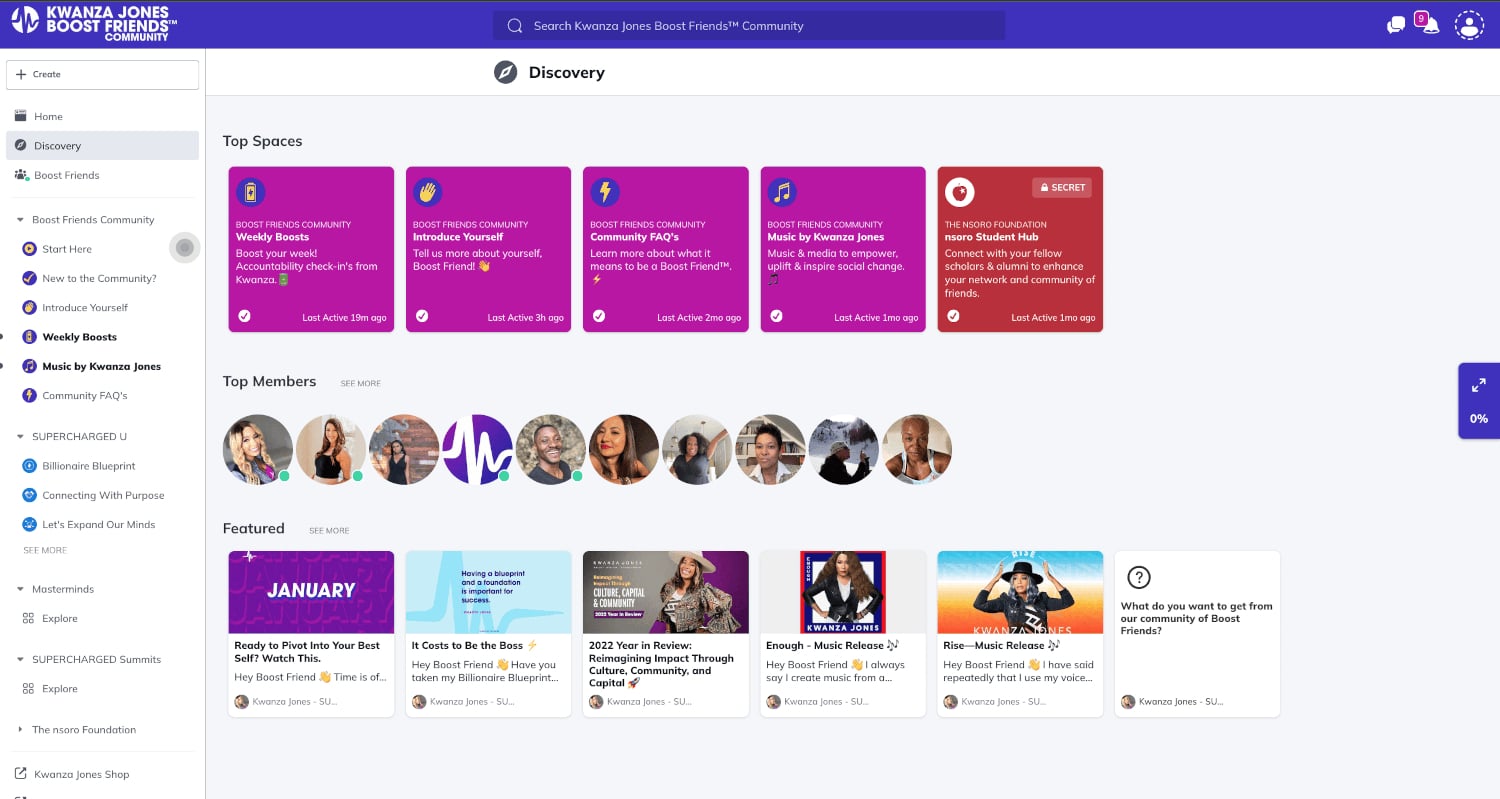
Task: Open the chat messages icon
Action: (1396, 26)
